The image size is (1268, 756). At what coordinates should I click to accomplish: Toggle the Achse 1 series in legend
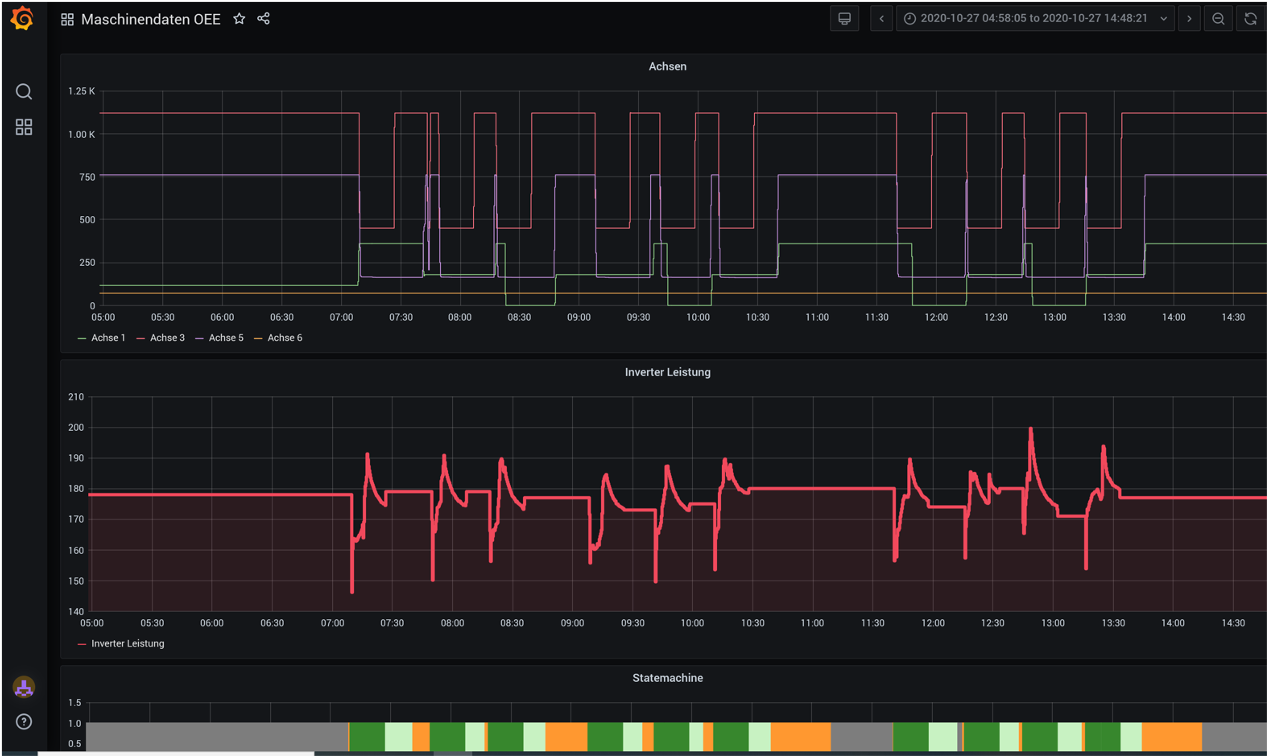tap(108, 338)
